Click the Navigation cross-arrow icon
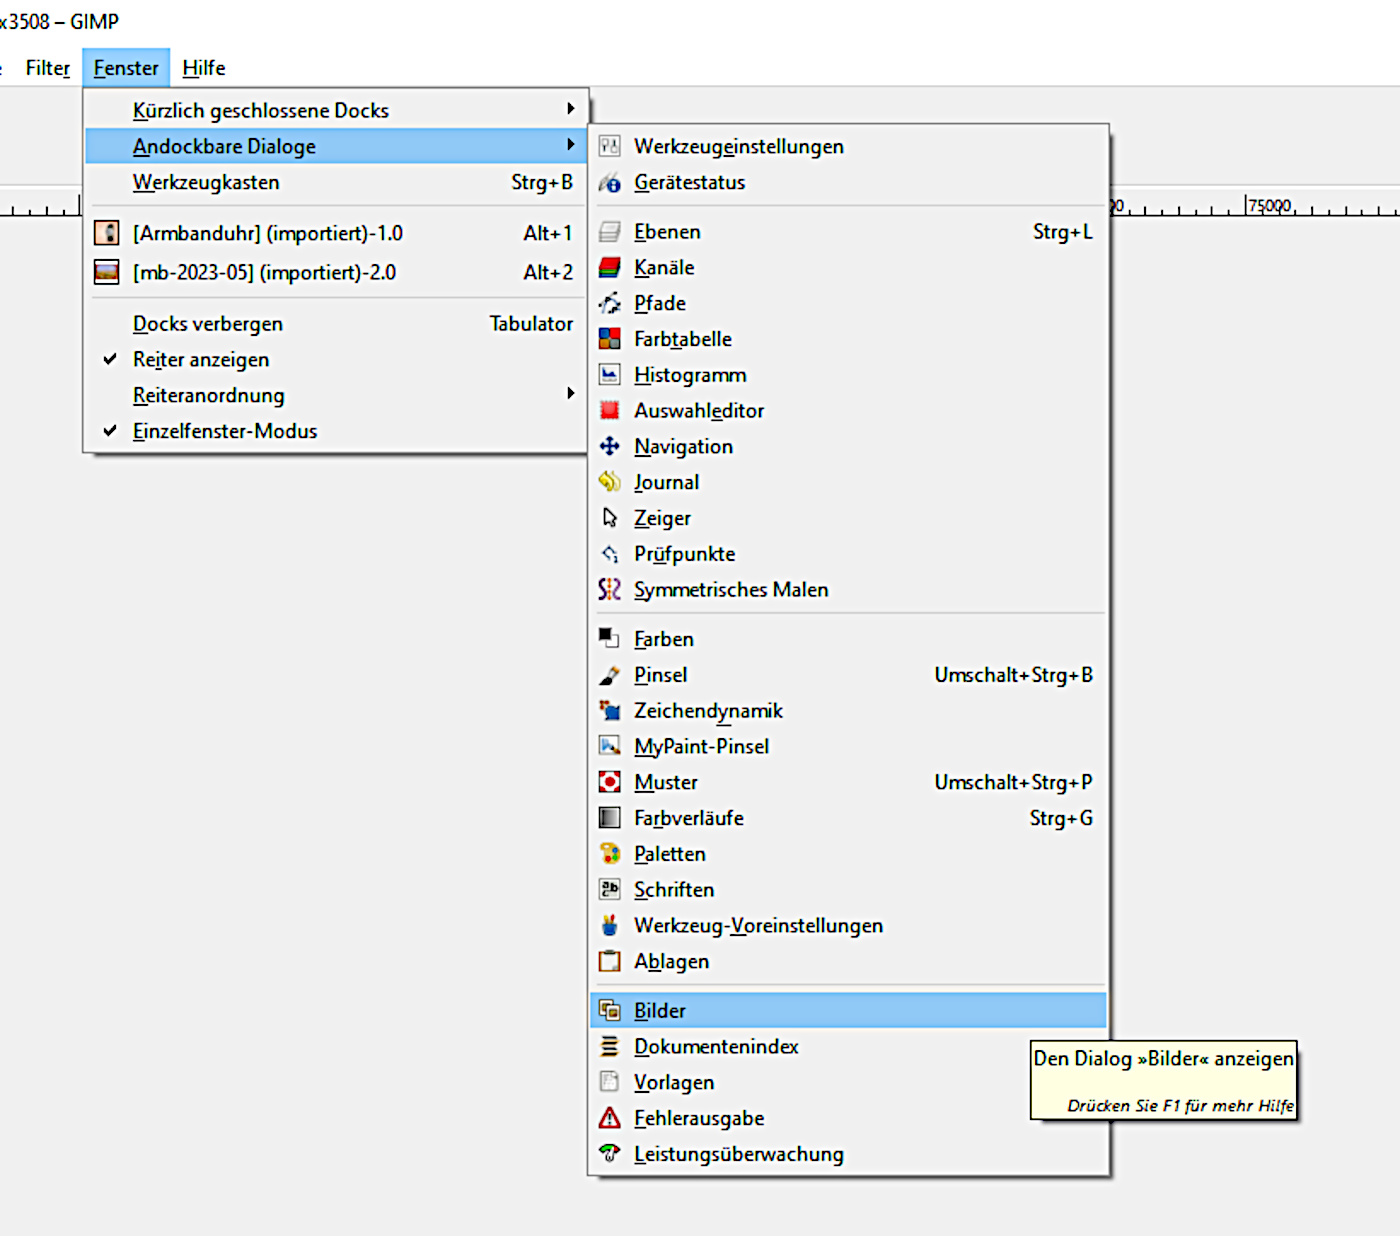Image resolution: width=1400 pixels, height=1236 pixels. tap(609, 447)
